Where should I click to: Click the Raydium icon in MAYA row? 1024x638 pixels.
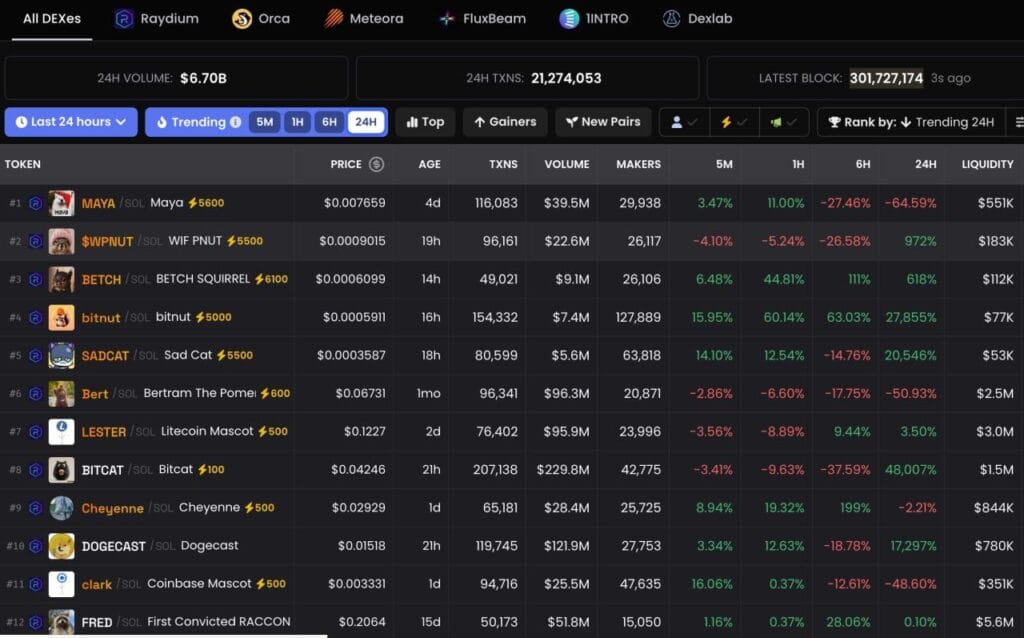click(36, 203)
